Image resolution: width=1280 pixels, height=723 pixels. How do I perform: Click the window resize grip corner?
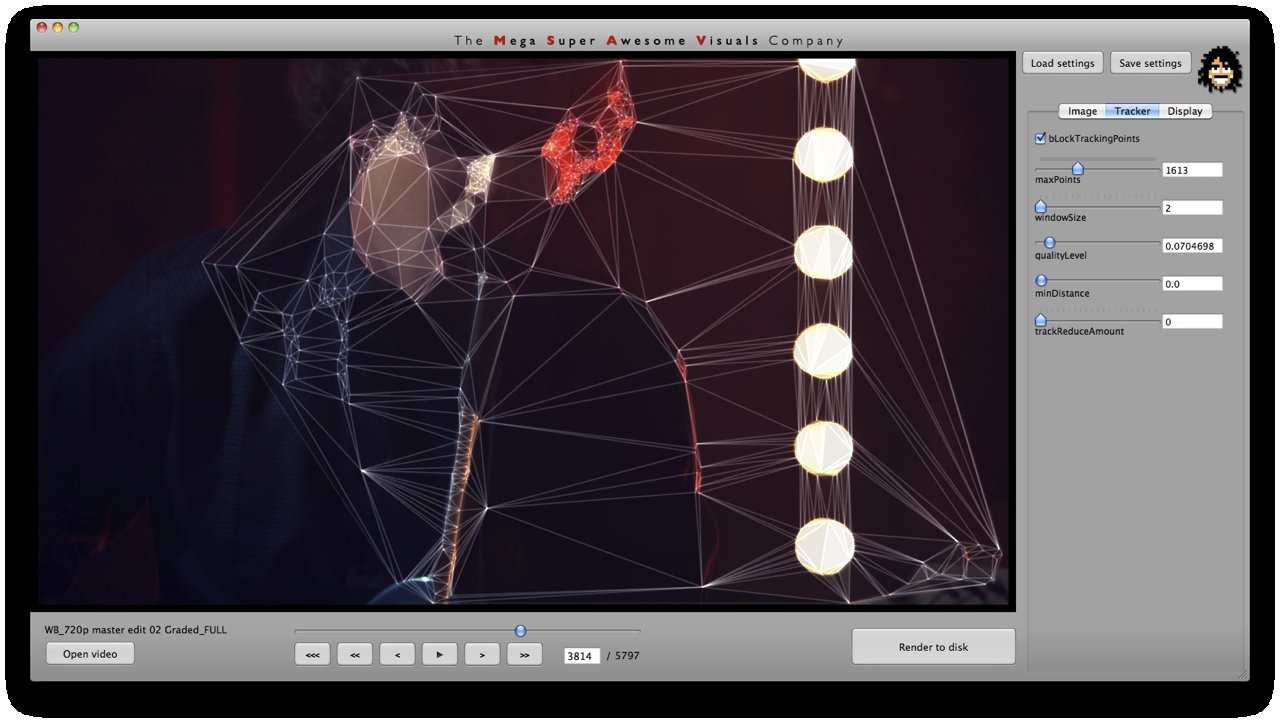coord(1242,674)
